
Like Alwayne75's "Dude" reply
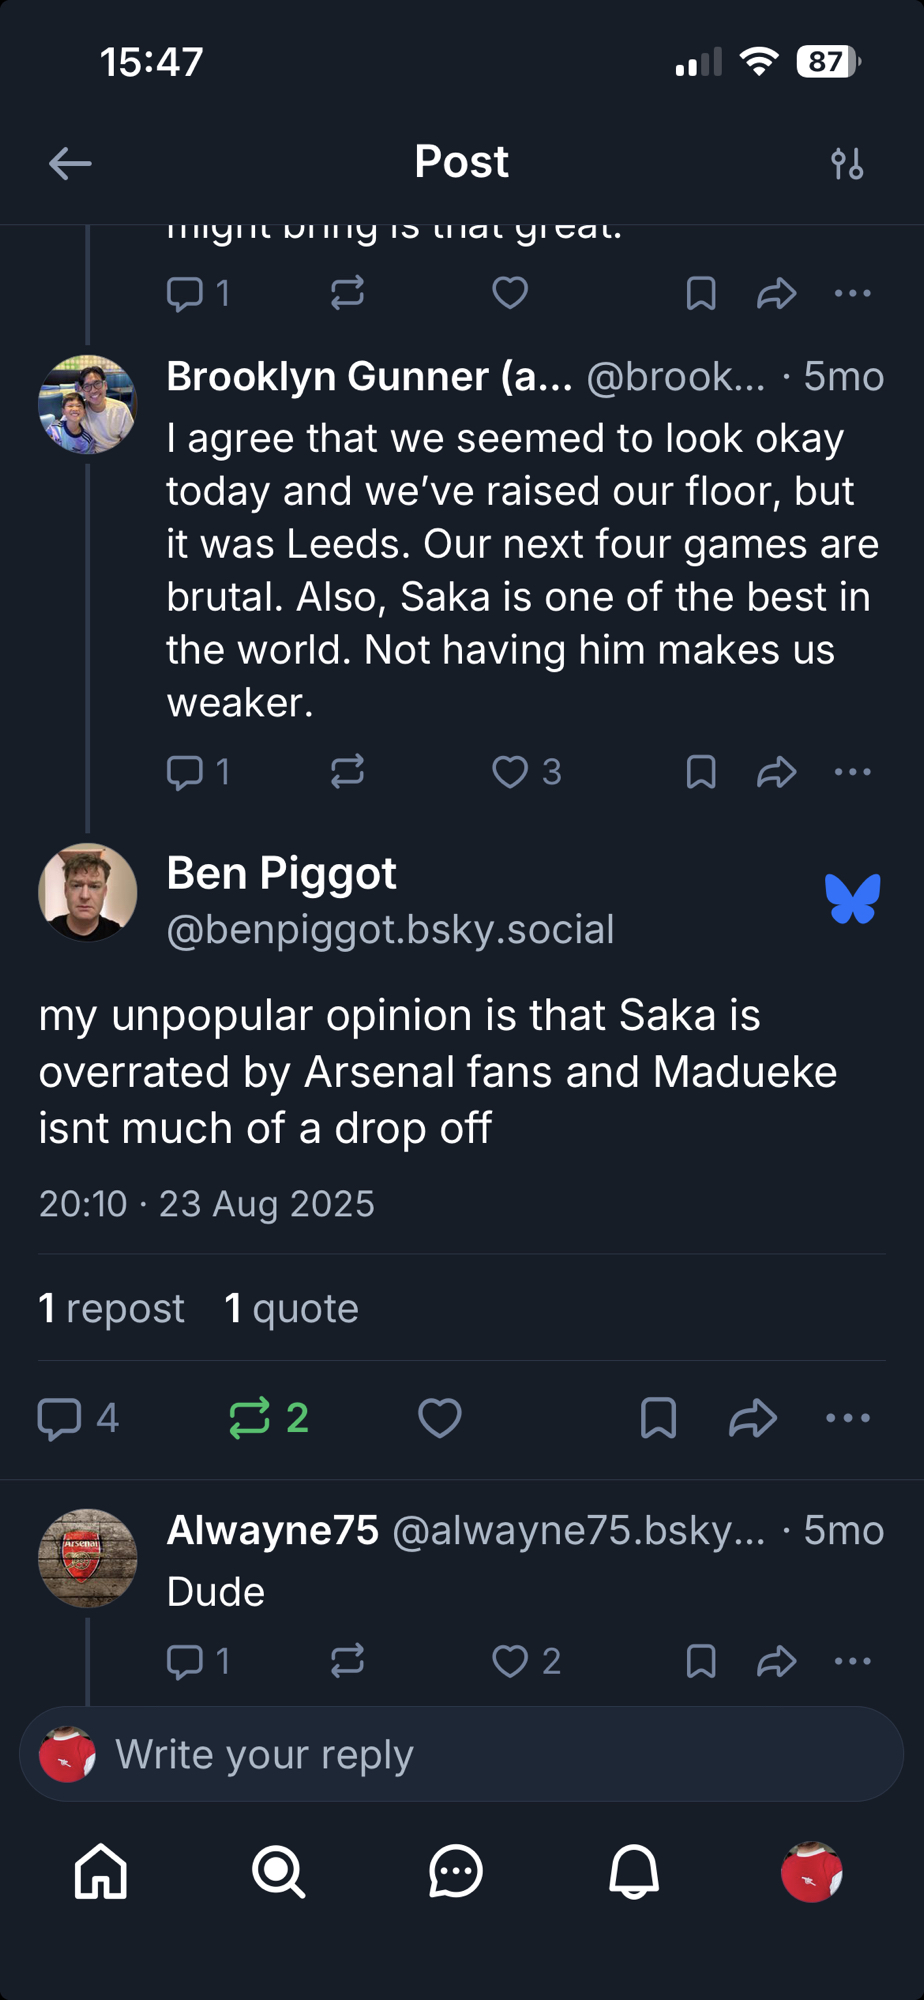[510, 1661]
